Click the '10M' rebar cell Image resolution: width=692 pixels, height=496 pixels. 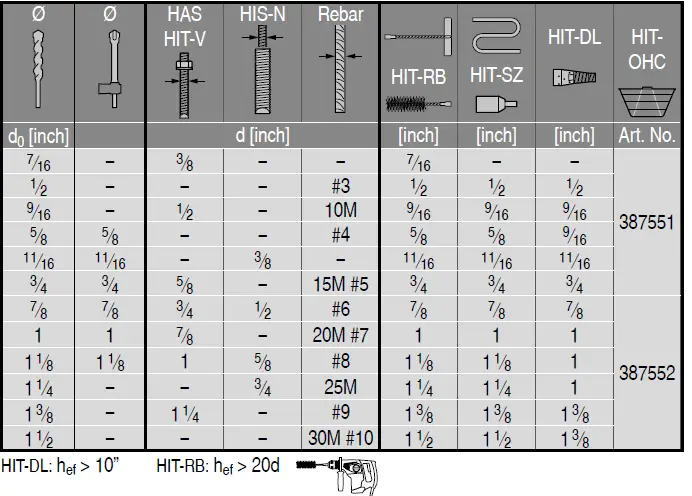340,210
